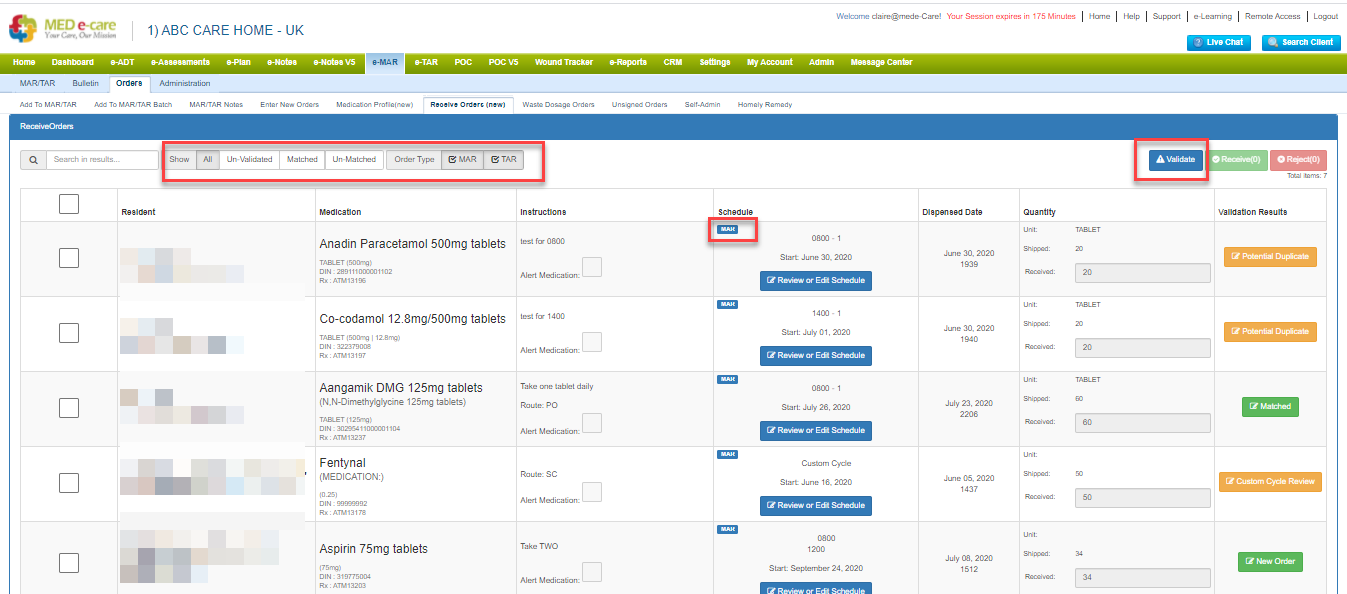Viewport: 1347px width, 594px height.
Task: Click the magnifier search icon beside search field
Action: click(x=33, y=160)
